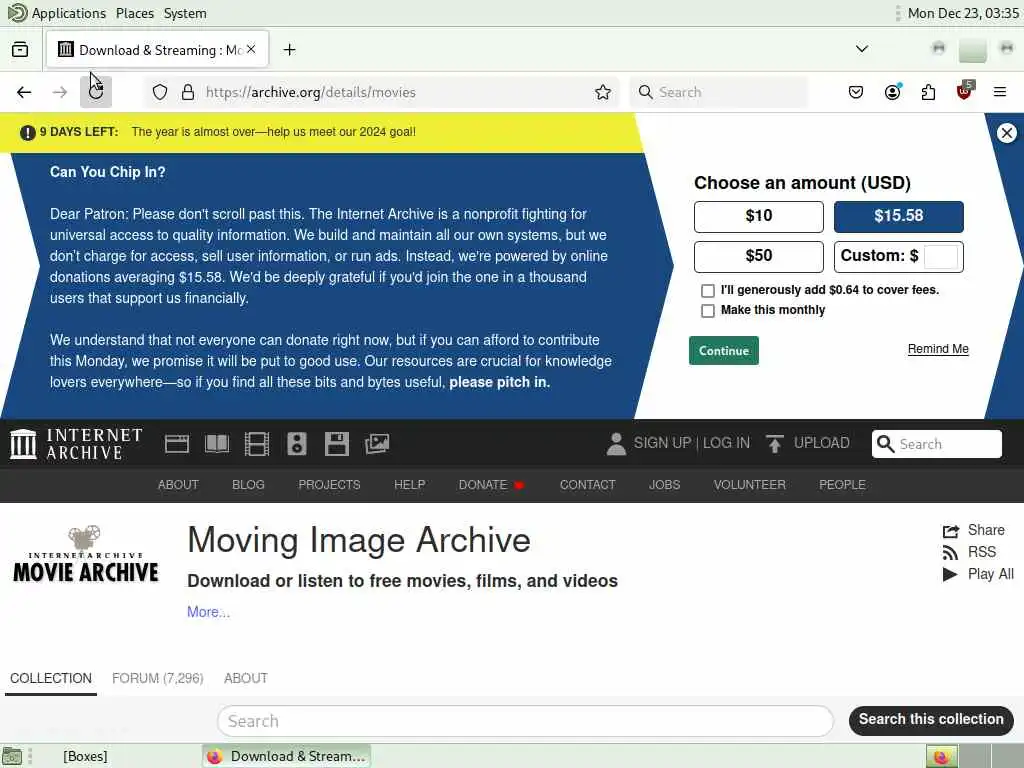
Task: Expand the list all tabs chevron
Action: click(862, 49)
